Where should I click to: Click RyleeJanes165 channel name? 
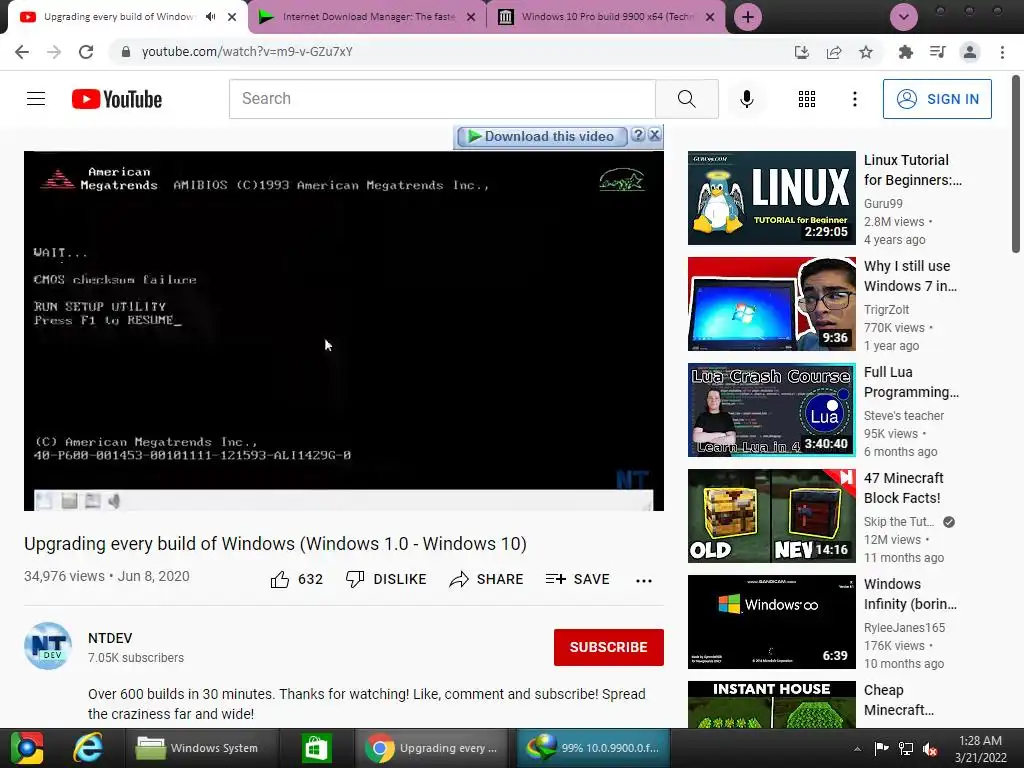point(904,628)
